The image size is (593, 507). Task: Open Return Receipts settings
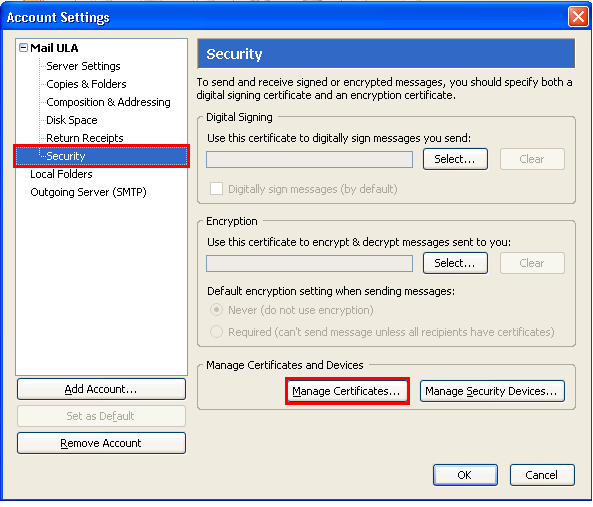click(x=85, y=138)
